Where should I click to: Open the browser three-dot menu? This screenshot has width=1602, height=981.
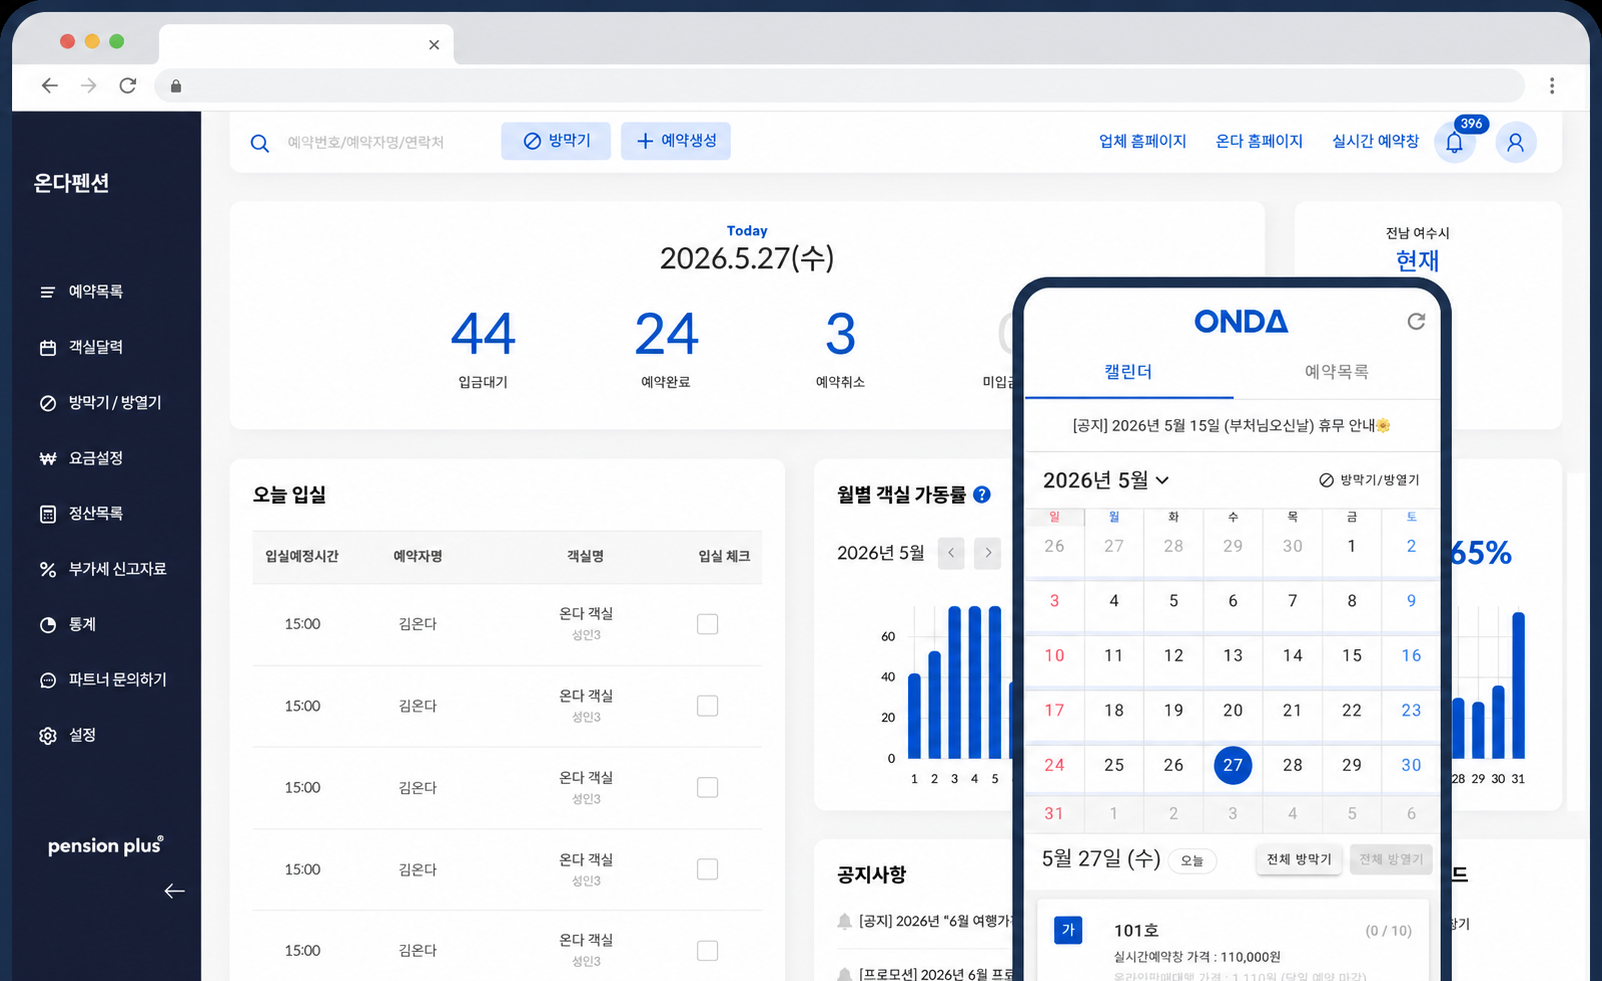pyautogui.click(x=1552, y=86)
